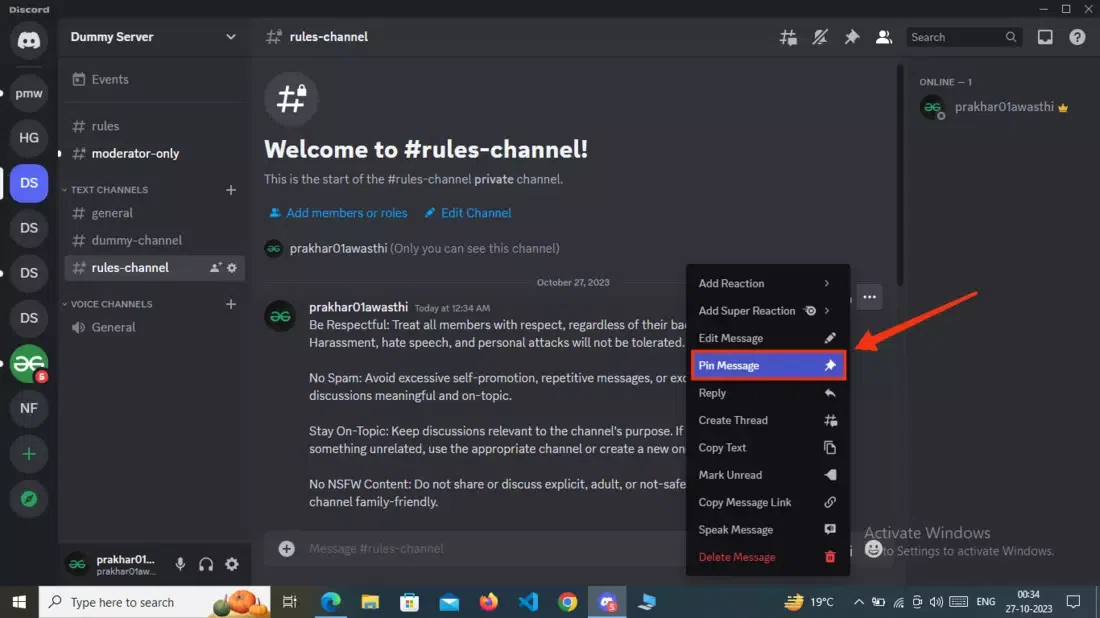Switch to dummy-channel

point(154,241)
